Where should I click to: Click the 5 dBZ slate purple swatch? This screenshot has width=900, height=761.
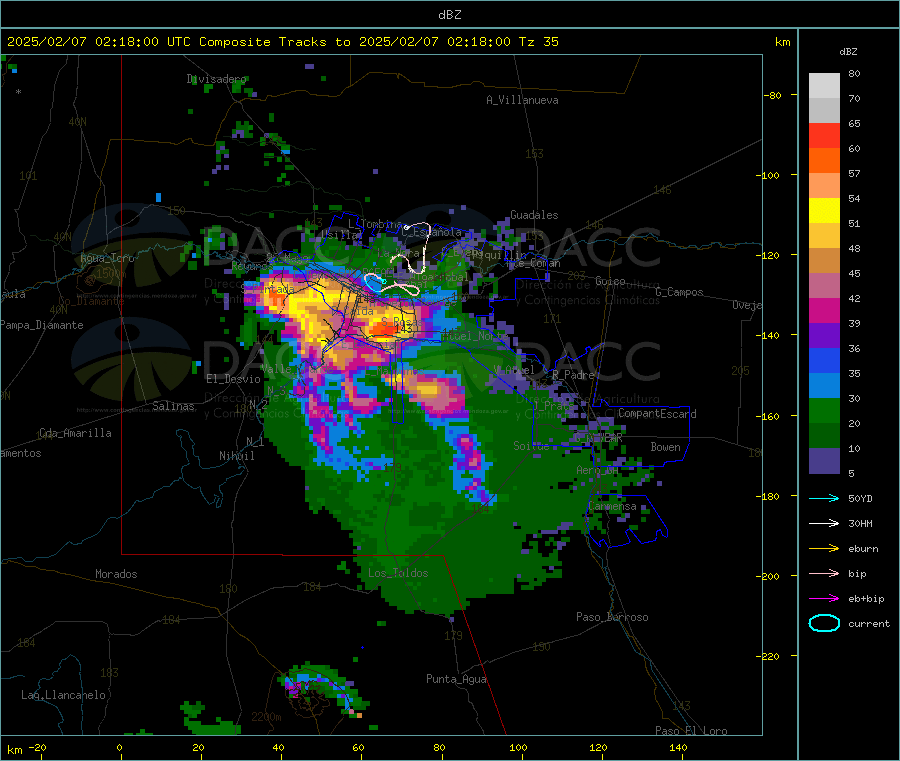pos(824,461)
